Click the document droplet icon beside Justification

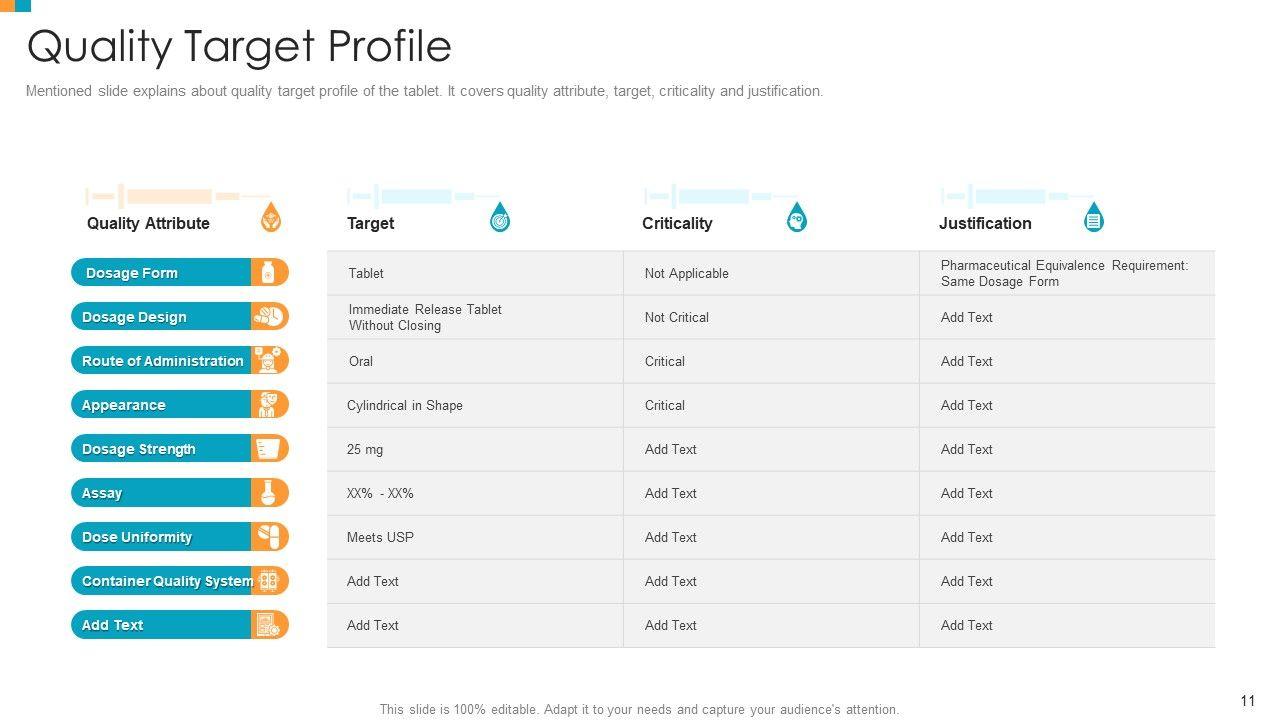click(x=1094, y=218)
